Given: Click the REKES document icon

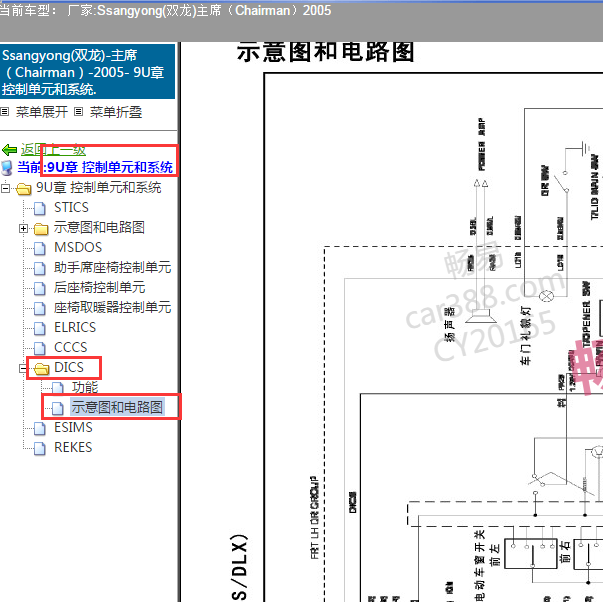Looking at the screenshot, I should click(x=40, y=448).
